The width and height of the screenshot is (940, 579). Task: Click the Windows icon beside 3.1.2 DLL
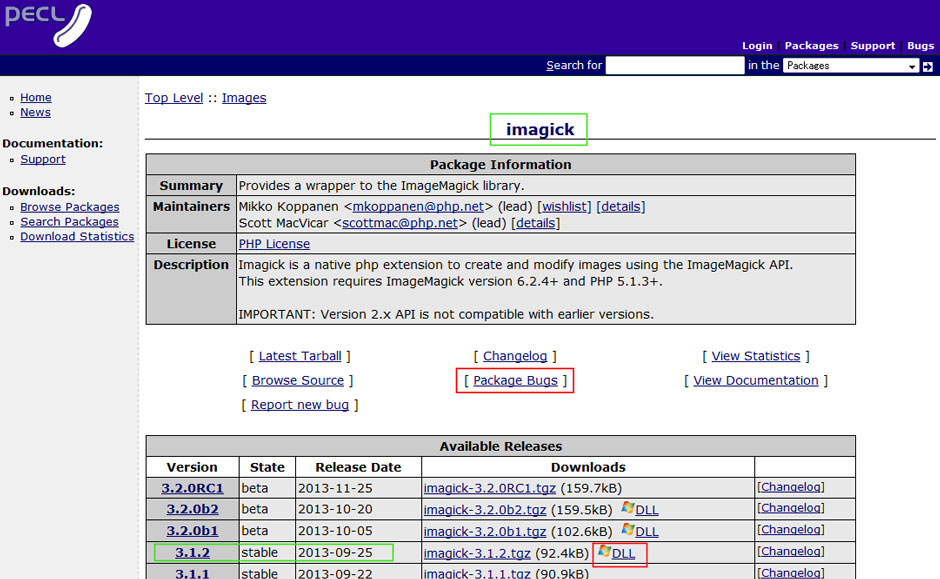pyautogui.click(x=604, y=551)
